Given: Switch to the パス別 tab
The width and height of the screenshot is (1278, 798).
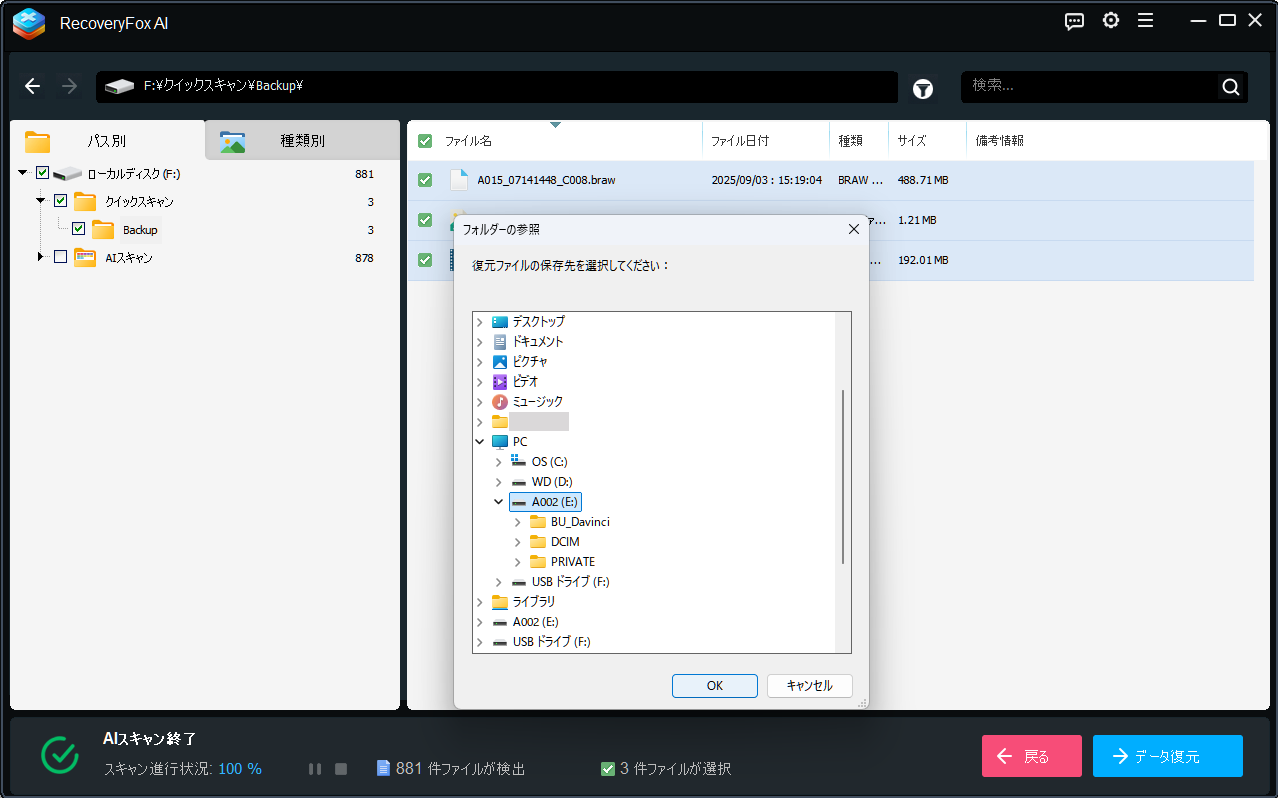Looking at the screenshot, I should (x=106, y=141).
